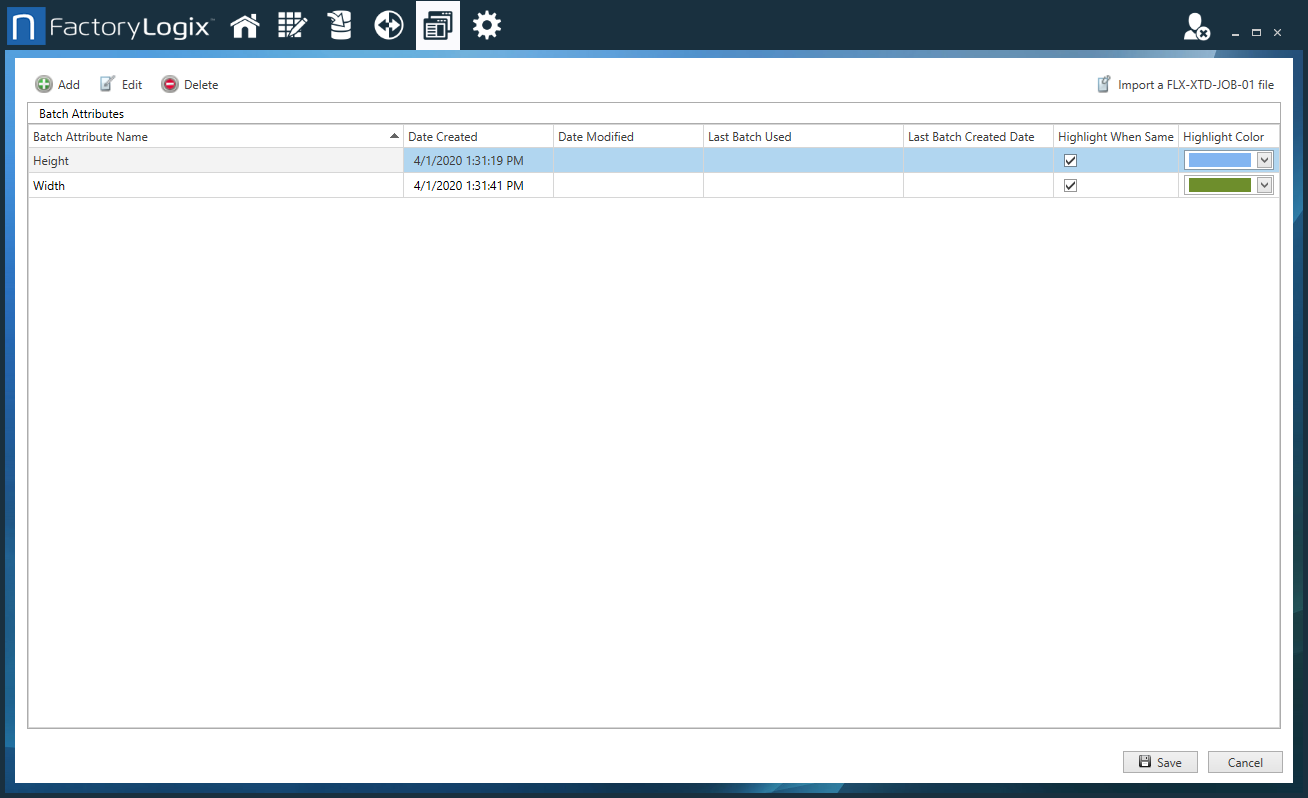Open the Settings gear icon

pos(486,25)
